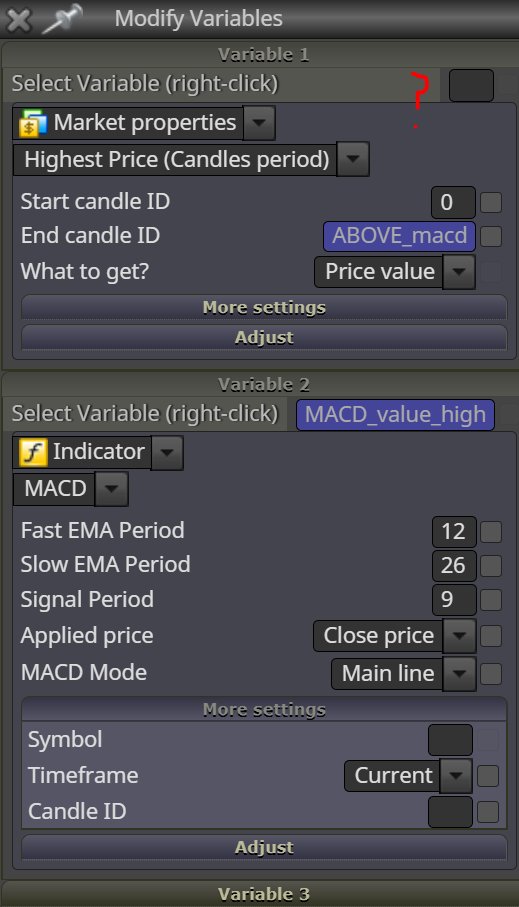Viewport: 519px width, 907px height.
Task: Click Adjust button in Variable 1
Action: 264,337
